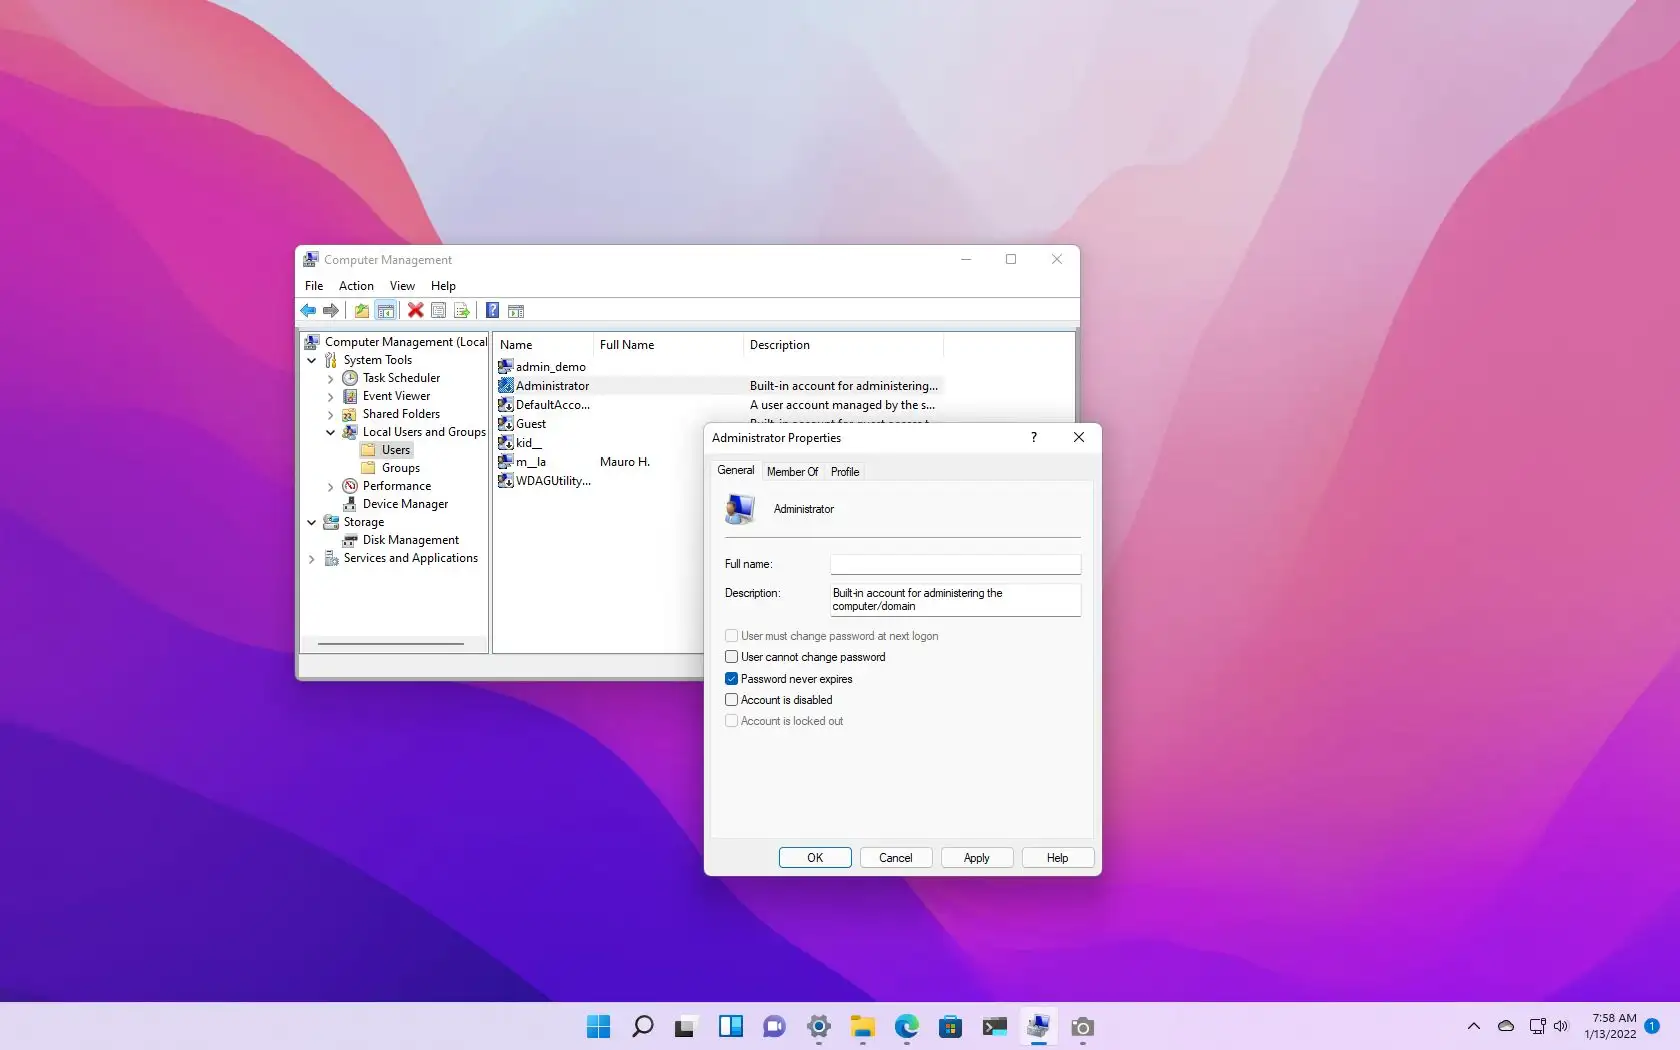Open the Help menu in Computer Management
This screenshot has width=1680, height=1050.
pos(443,286)
